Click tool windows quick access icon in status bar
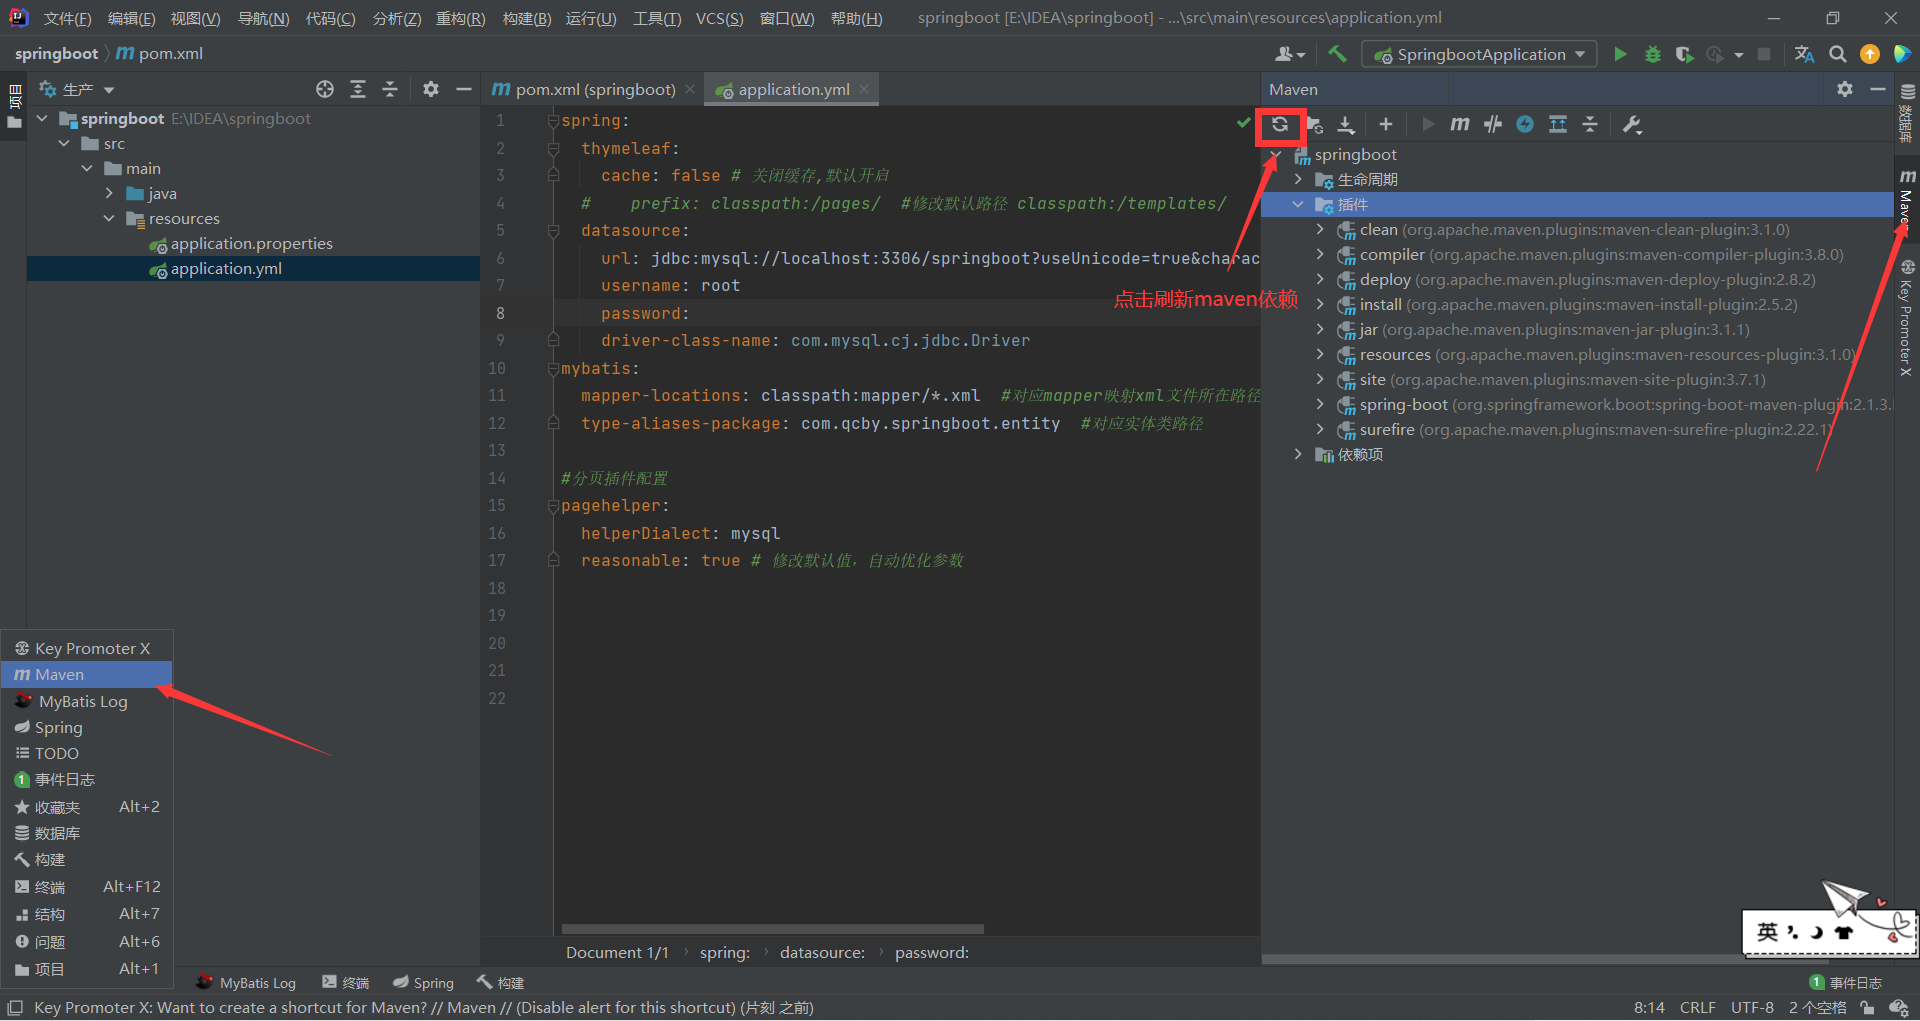The width and height of the screenshot is (1920, 1021). click(x=15, y=1007)
